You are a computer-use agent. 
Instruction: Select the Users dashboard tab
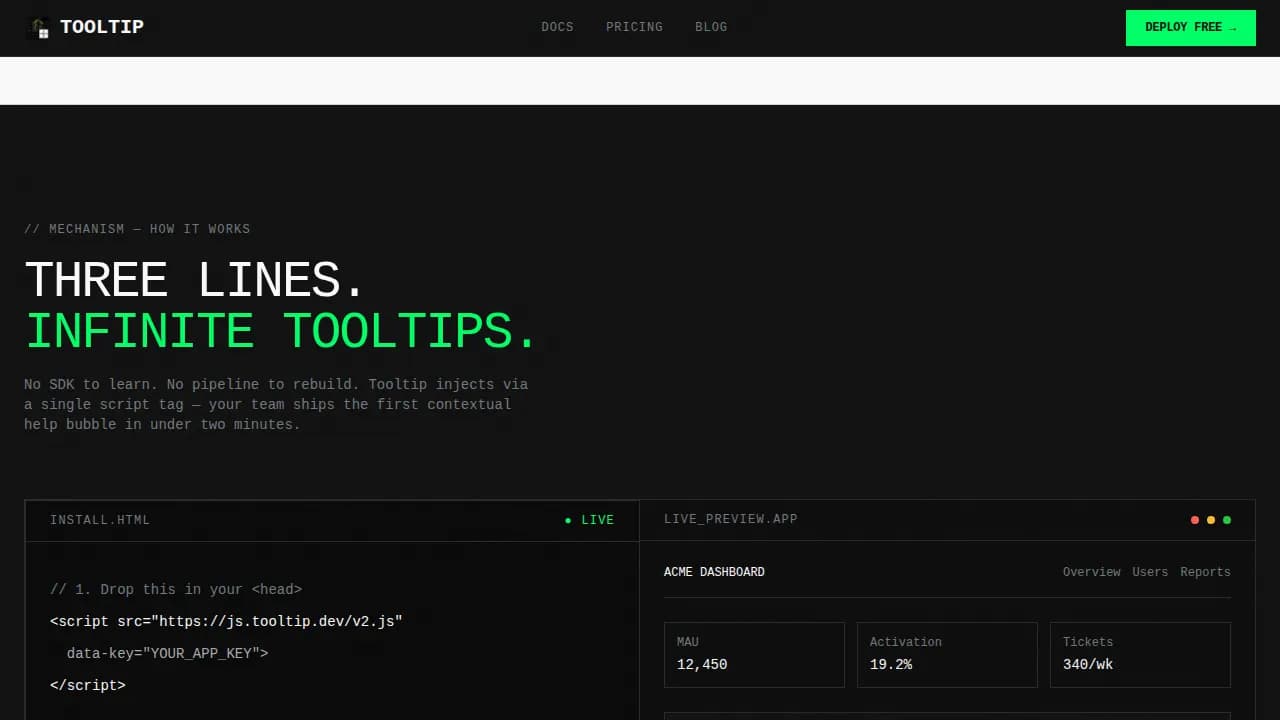click(x=1150, y=572)
